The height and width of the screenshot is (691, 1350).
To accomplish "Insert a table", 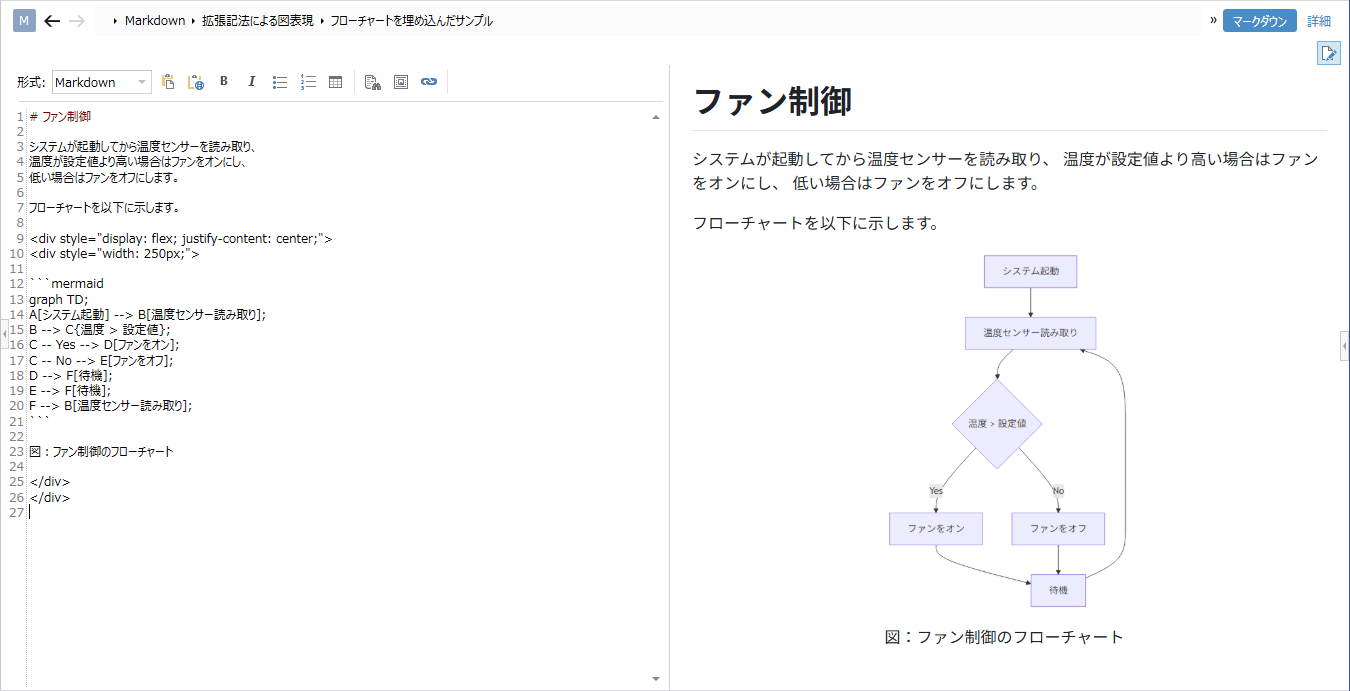I will pyautogui.click(x=336, y=82).
